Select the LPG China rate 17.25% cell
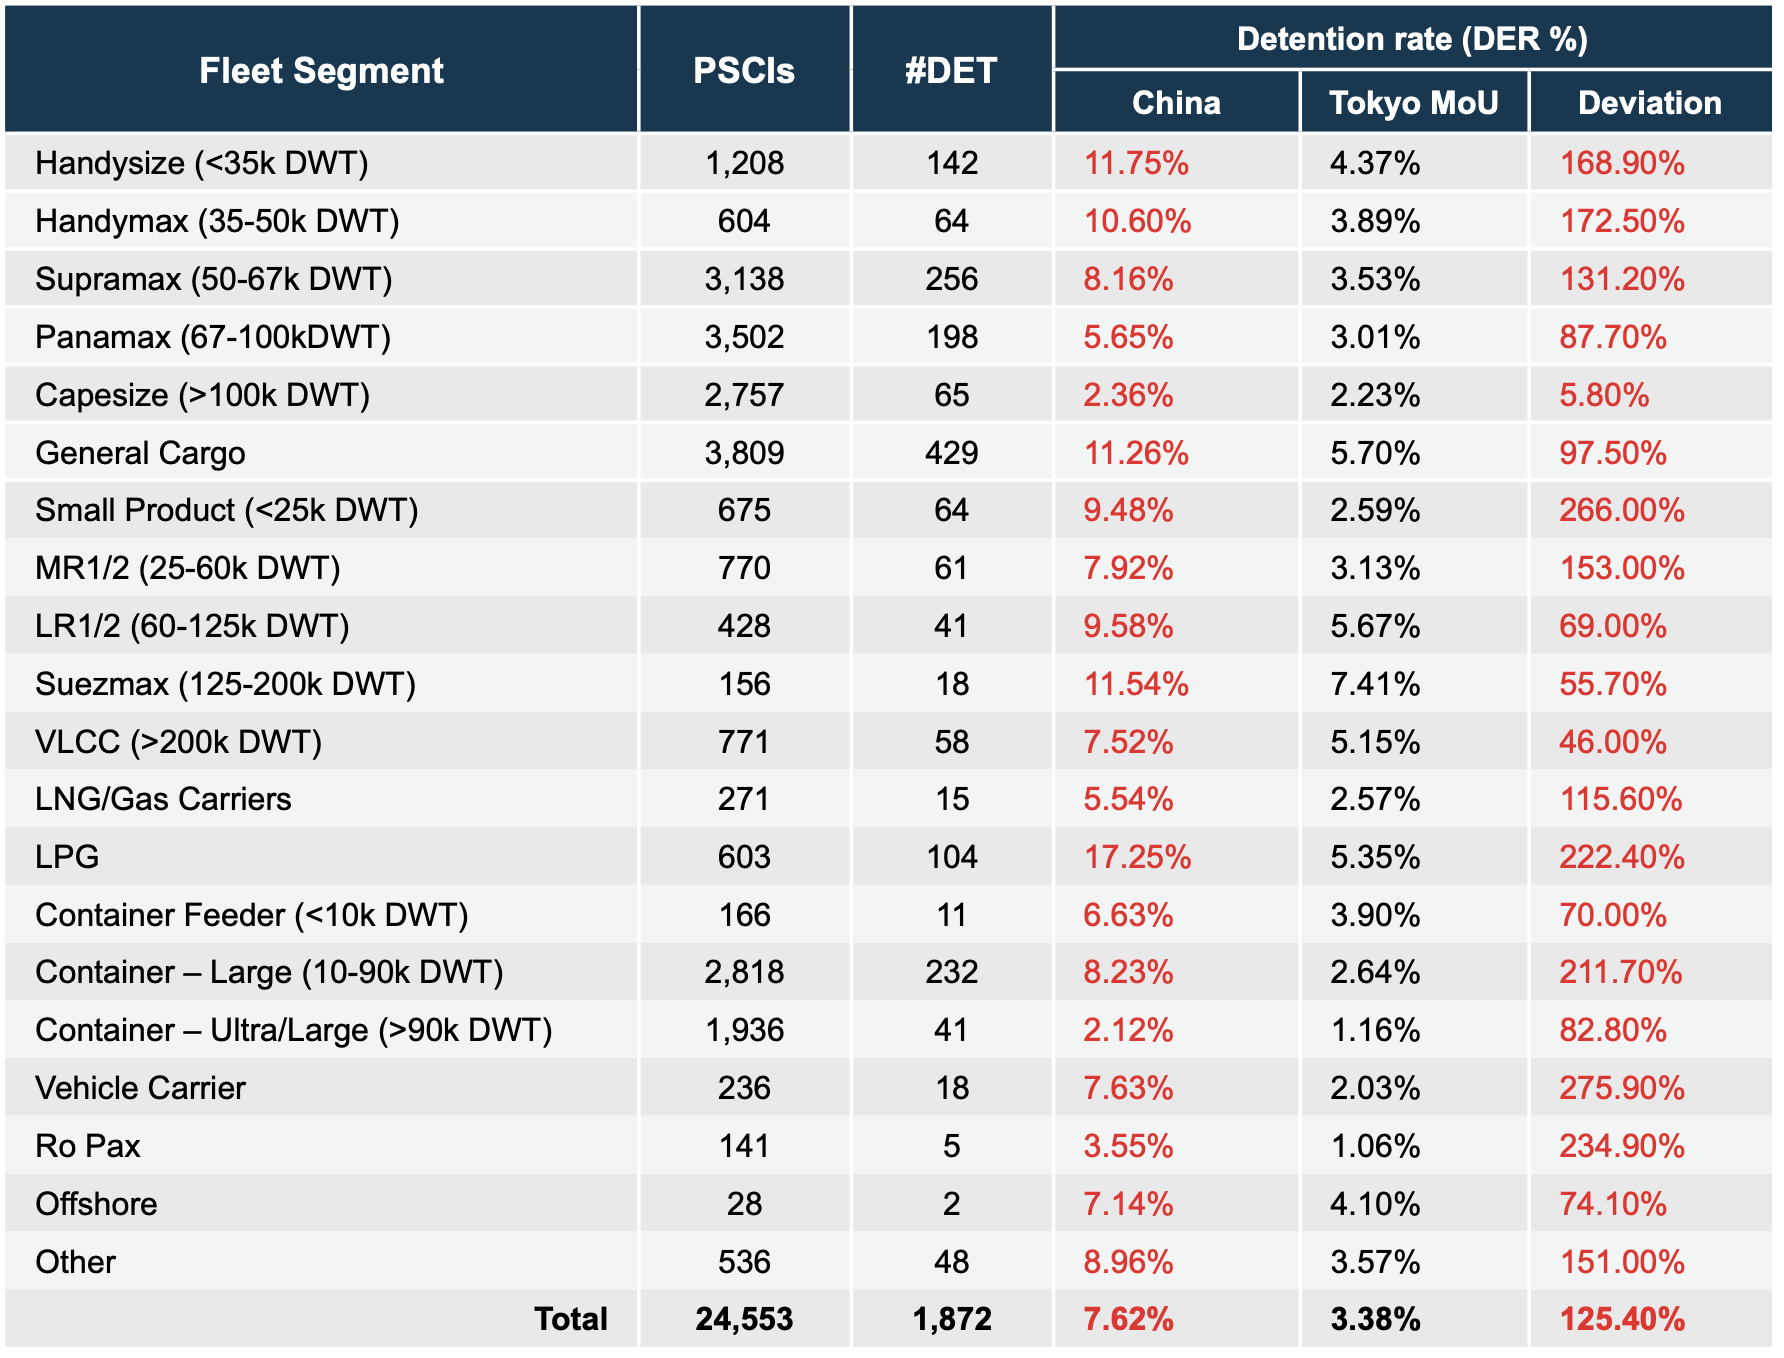 click(1138, 857)
